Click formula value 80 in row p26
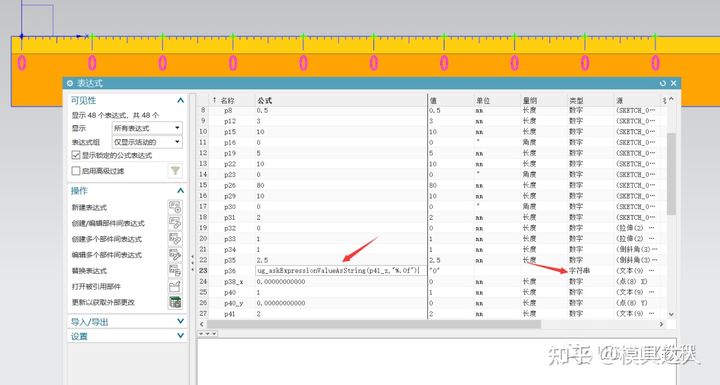Screen dimensions: 720x385 tap(260, 185)
